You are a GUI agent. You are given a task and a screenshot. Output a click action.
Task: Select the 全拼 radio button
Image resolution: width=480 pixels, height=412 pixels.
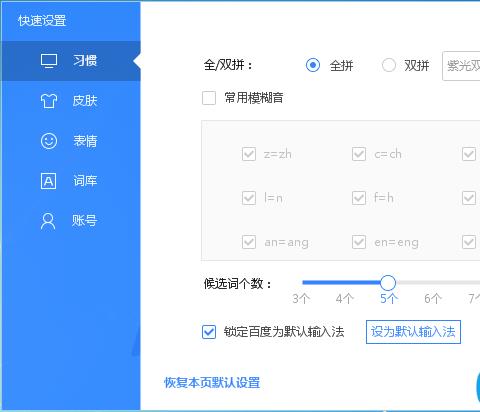tap(313, 65)
